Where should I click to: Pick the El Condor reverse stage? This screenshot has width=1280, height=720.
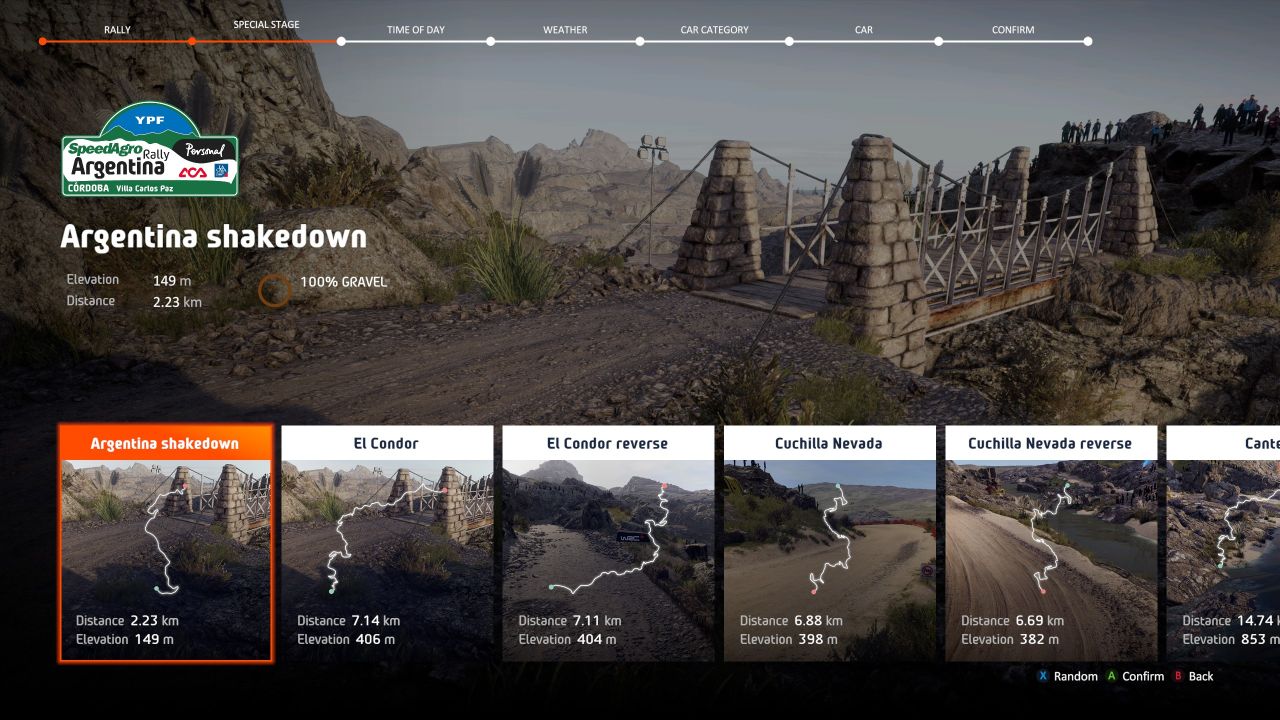click(608, 543)
